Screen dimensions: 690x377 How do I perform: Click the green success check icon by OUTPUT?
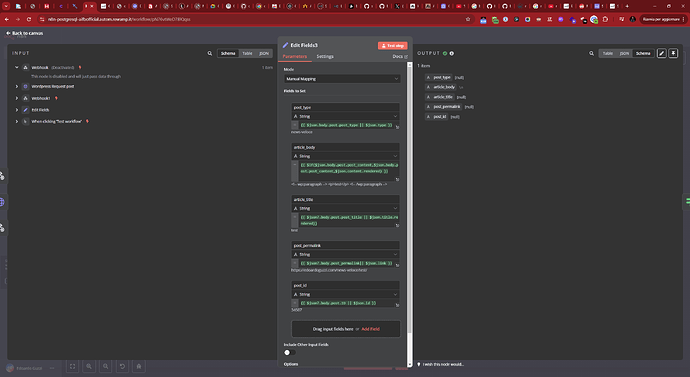coord(445,53)
